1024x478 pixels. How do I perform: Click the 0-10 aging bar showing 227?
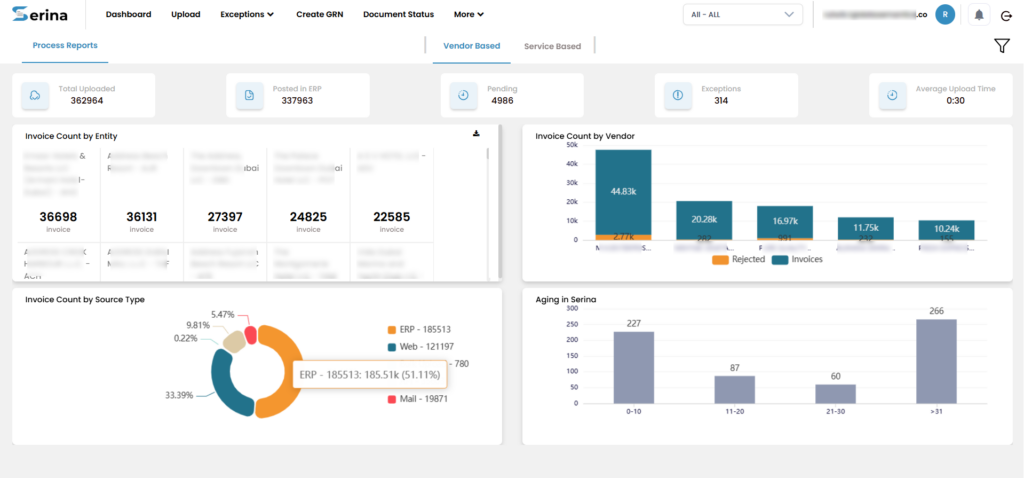(x=633, y=367)
